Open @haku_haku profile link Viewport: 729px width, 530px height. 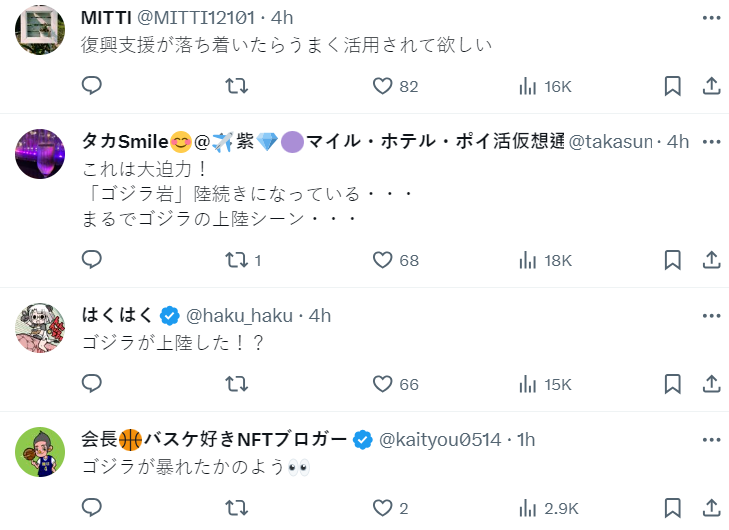pyautogui.click(x=240, y=316)
